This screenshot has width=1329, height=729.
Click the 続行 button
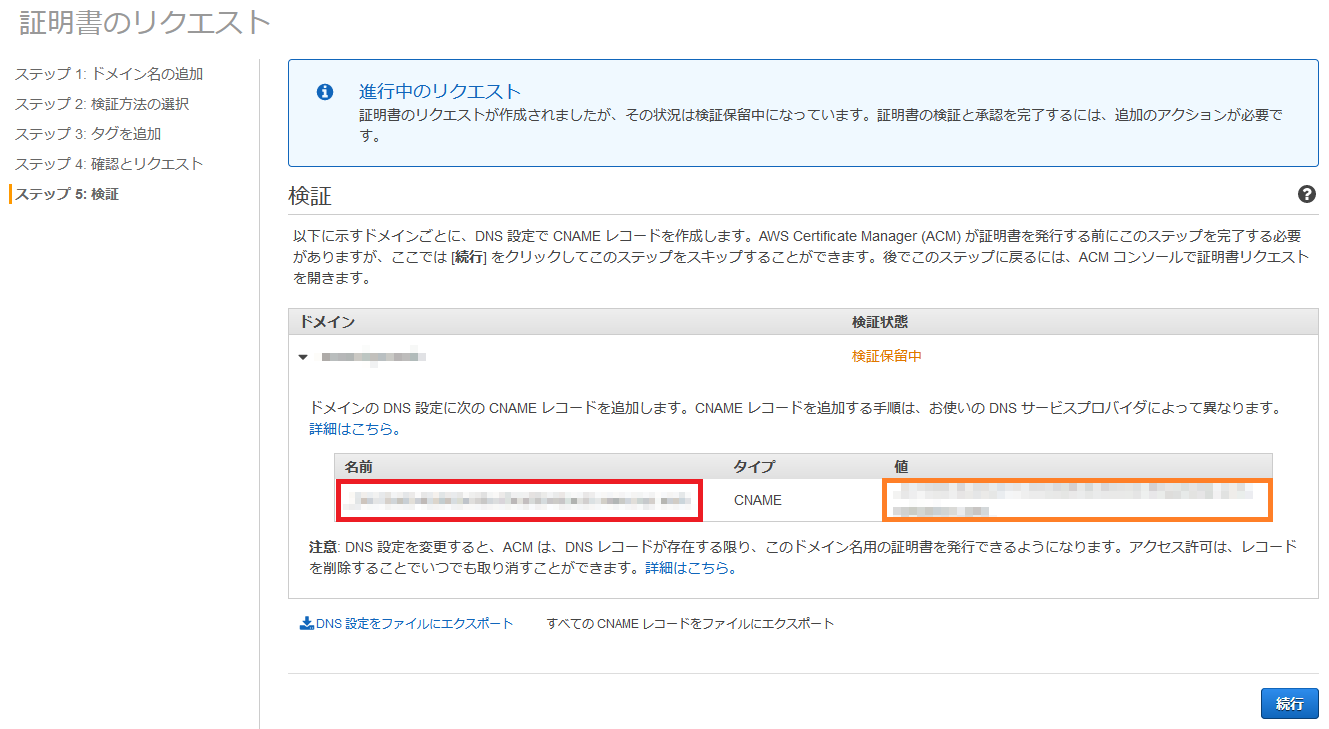(1290, 703)
